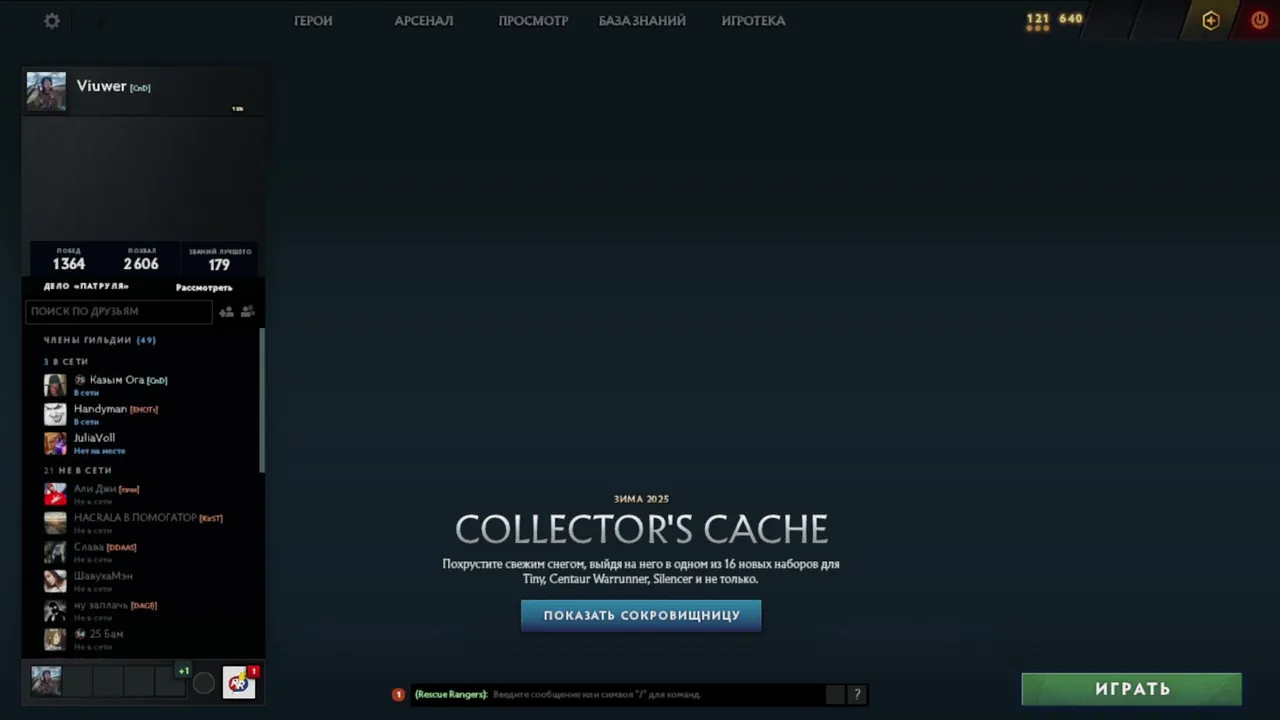Collapse the 3 В СЕТИ group header
The width and height of the screenshot is (1280, 720).
pos(66,362)
